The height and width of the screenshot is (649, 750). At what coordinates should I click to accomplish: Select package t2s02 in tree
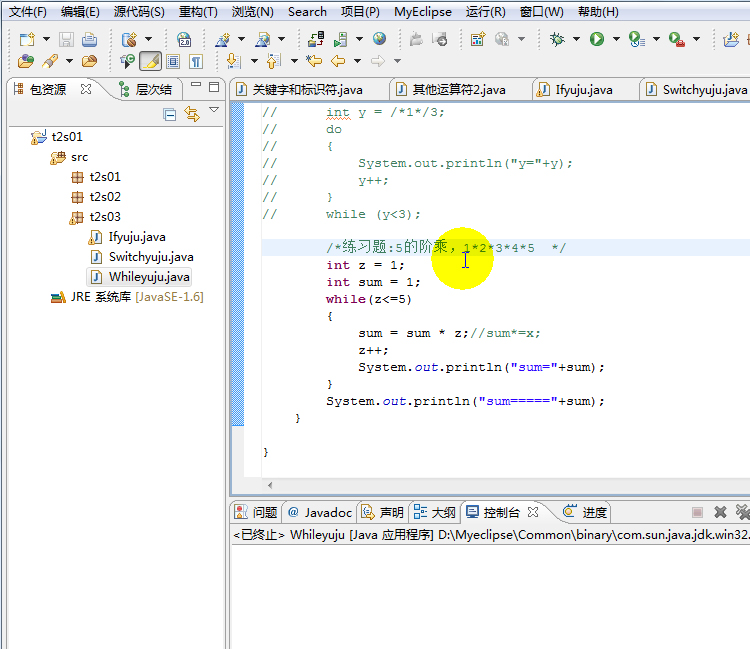[96, 197]
